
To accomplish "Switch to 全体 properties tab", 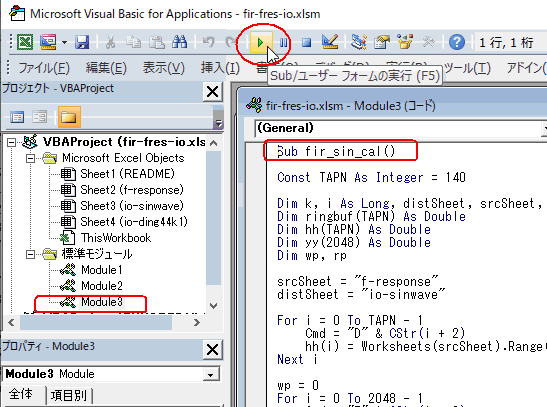I will [22, 394].
